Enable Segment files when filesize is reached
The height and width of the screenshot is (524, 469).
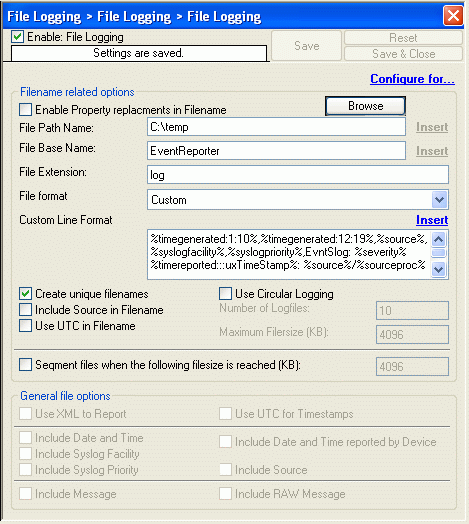tap(25, 365)
